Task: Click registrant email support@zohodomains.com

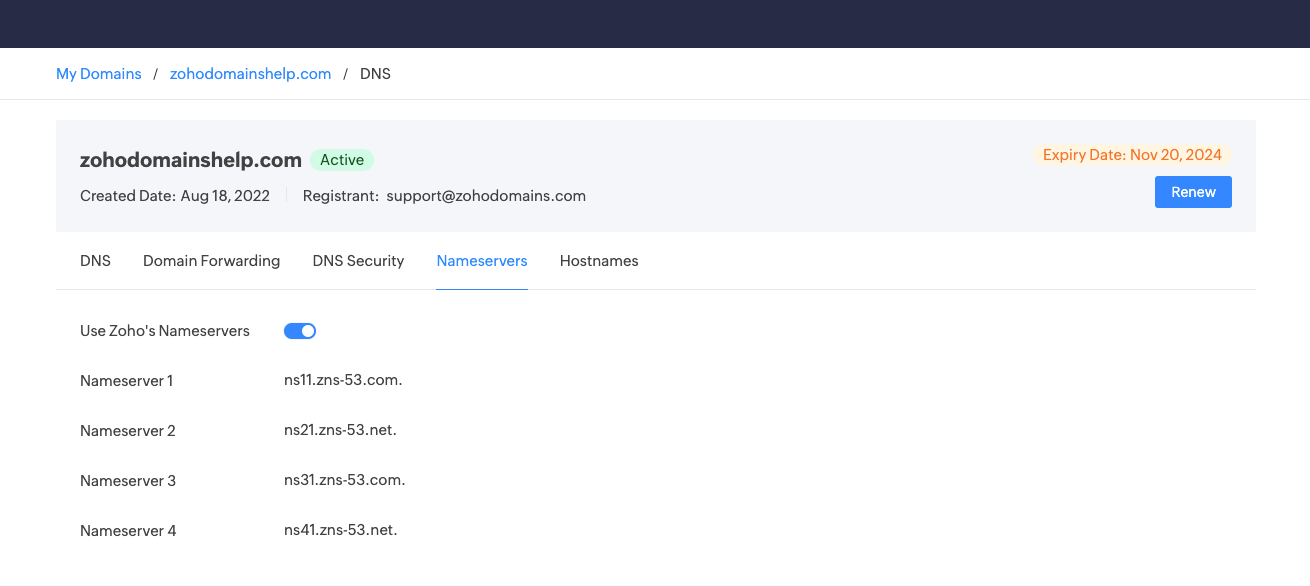Action: 486,196
